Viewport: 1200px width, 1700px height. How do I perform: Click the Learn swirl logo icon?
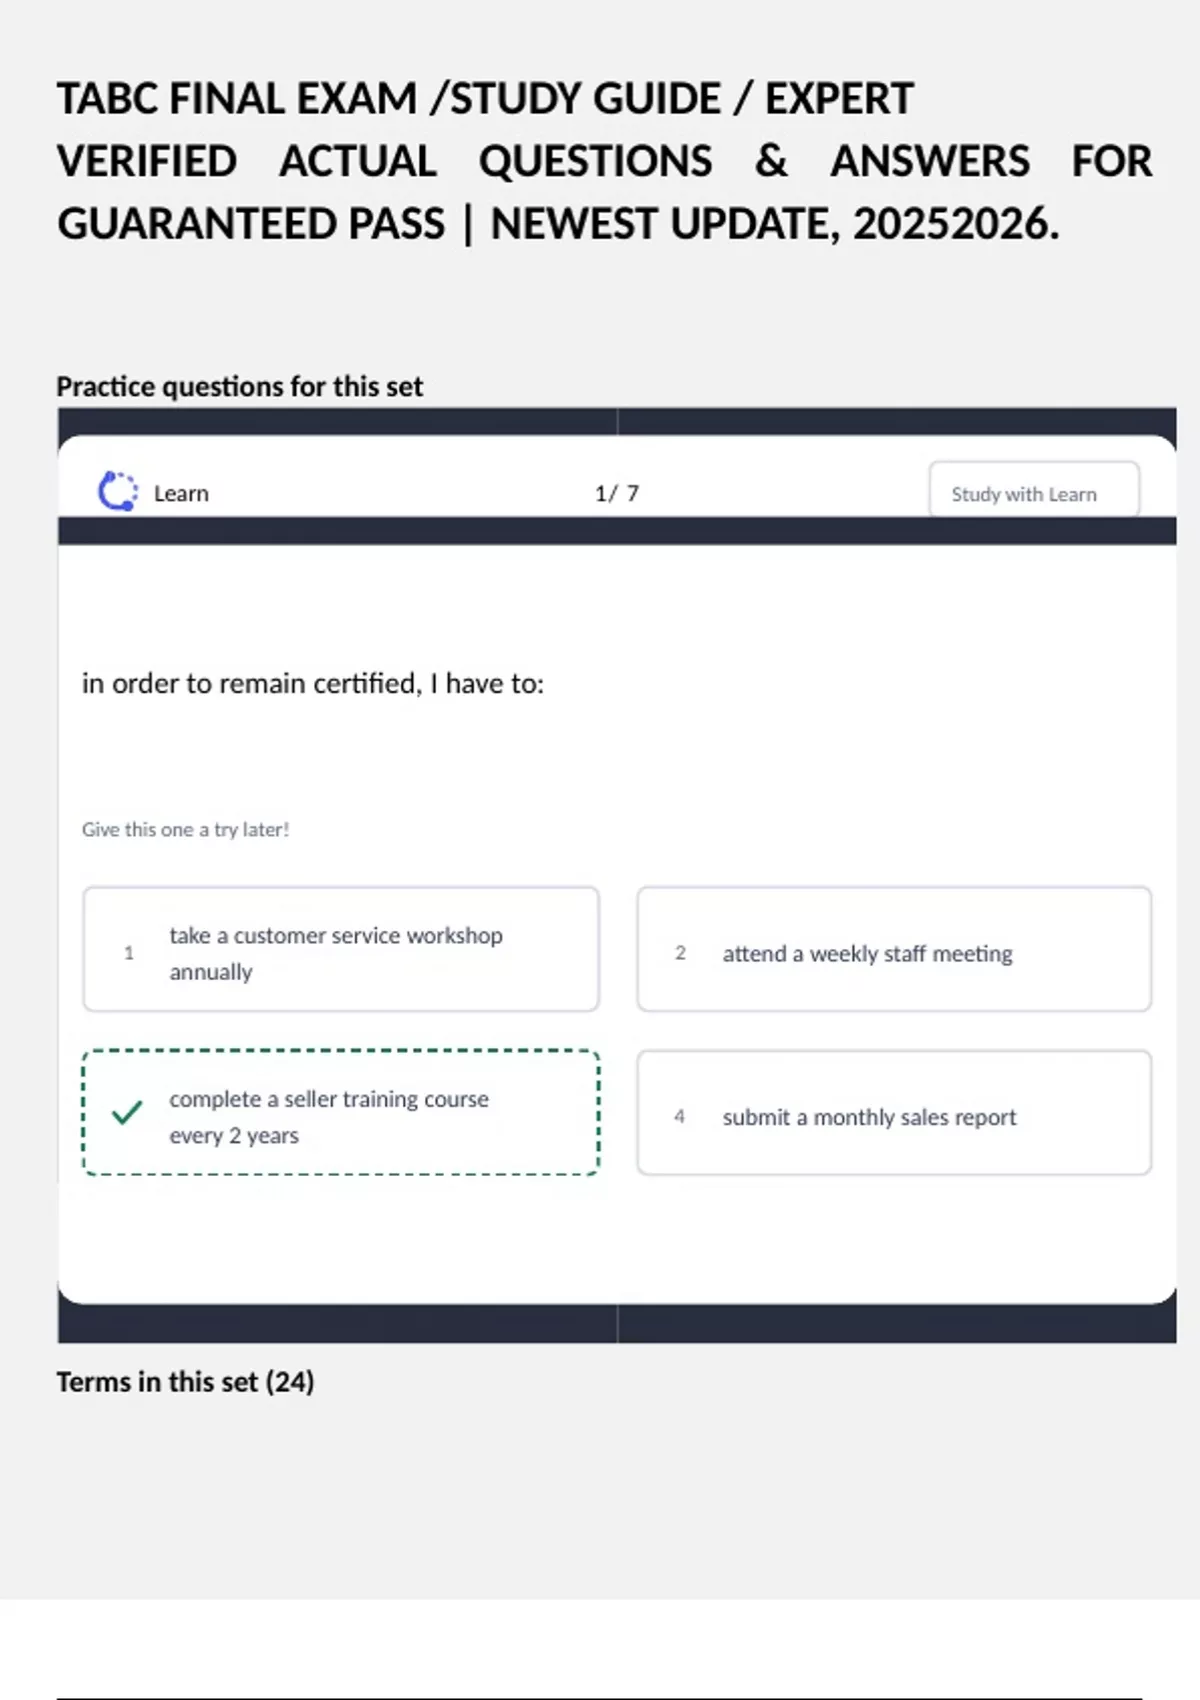coord(118,492)
